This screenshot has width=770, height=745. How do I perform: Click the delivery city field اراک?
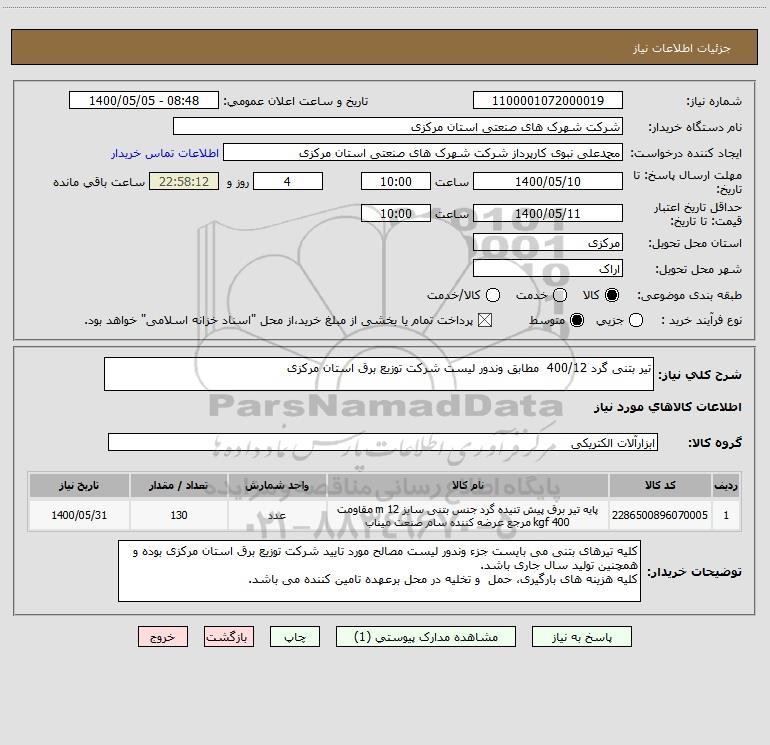coord(548,269)
